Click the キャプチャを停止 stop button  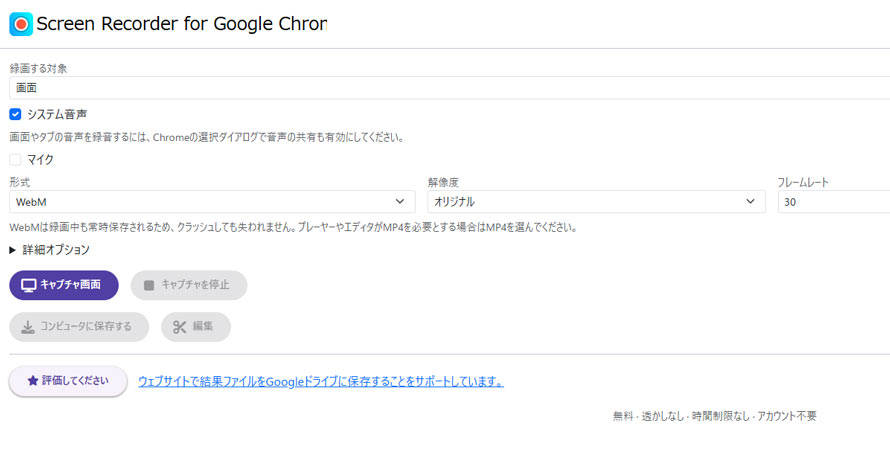pos(189,285)
